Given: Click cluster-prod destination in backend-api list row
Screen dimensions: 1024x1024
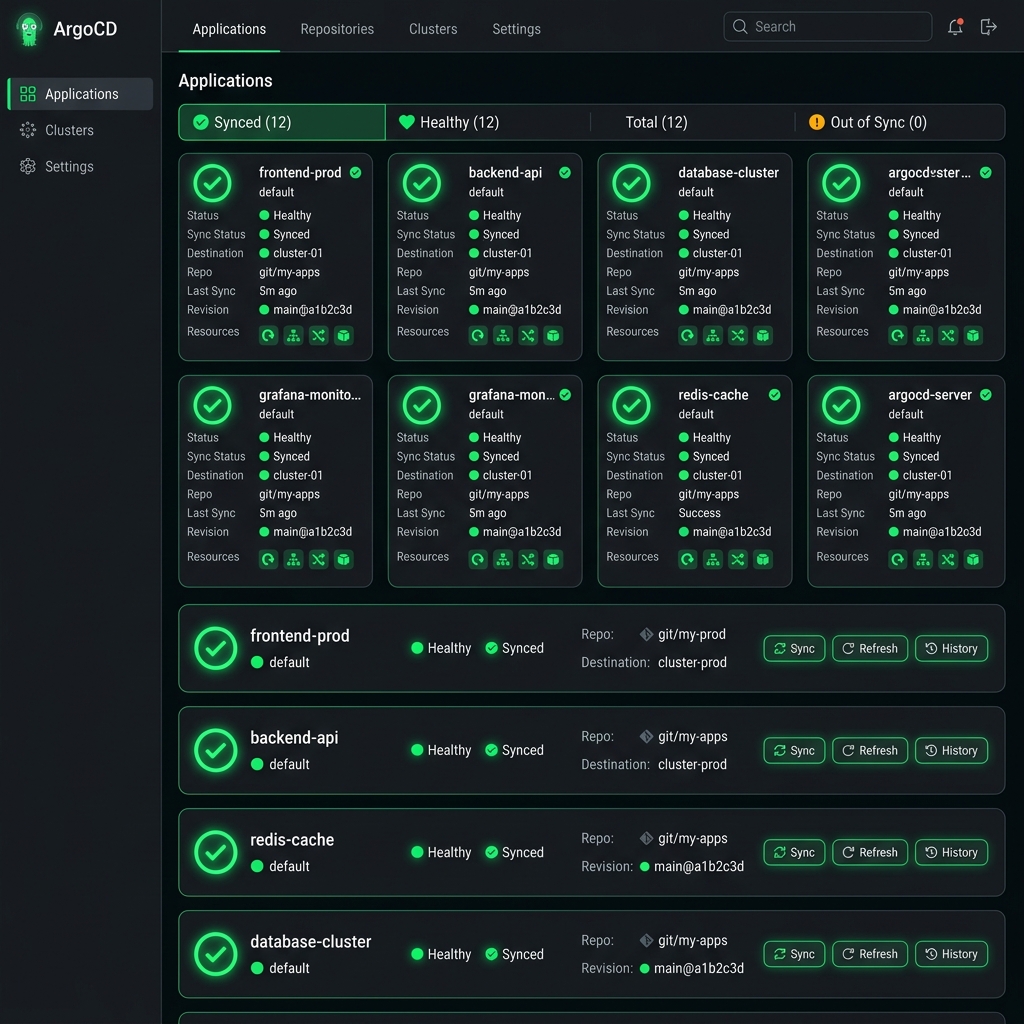Looking at the screenshot, I should point(692,764).
